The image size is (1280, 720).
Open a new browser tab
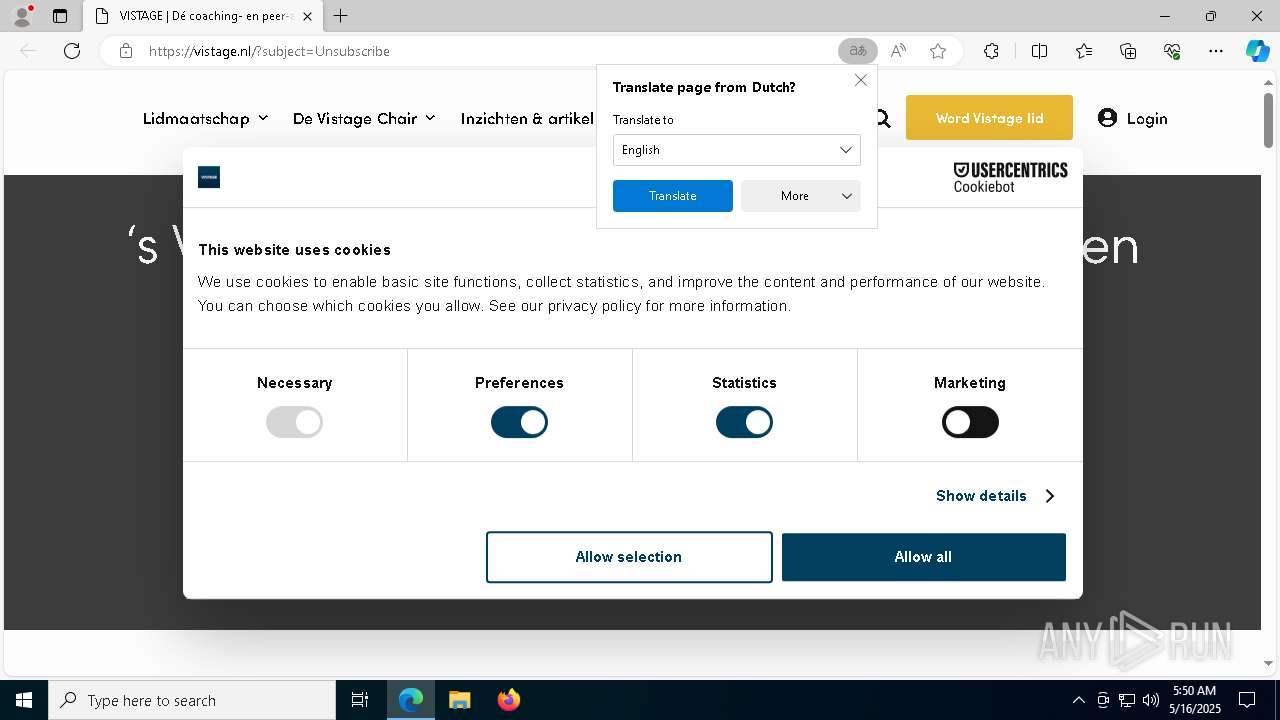(x=341, y=16)
